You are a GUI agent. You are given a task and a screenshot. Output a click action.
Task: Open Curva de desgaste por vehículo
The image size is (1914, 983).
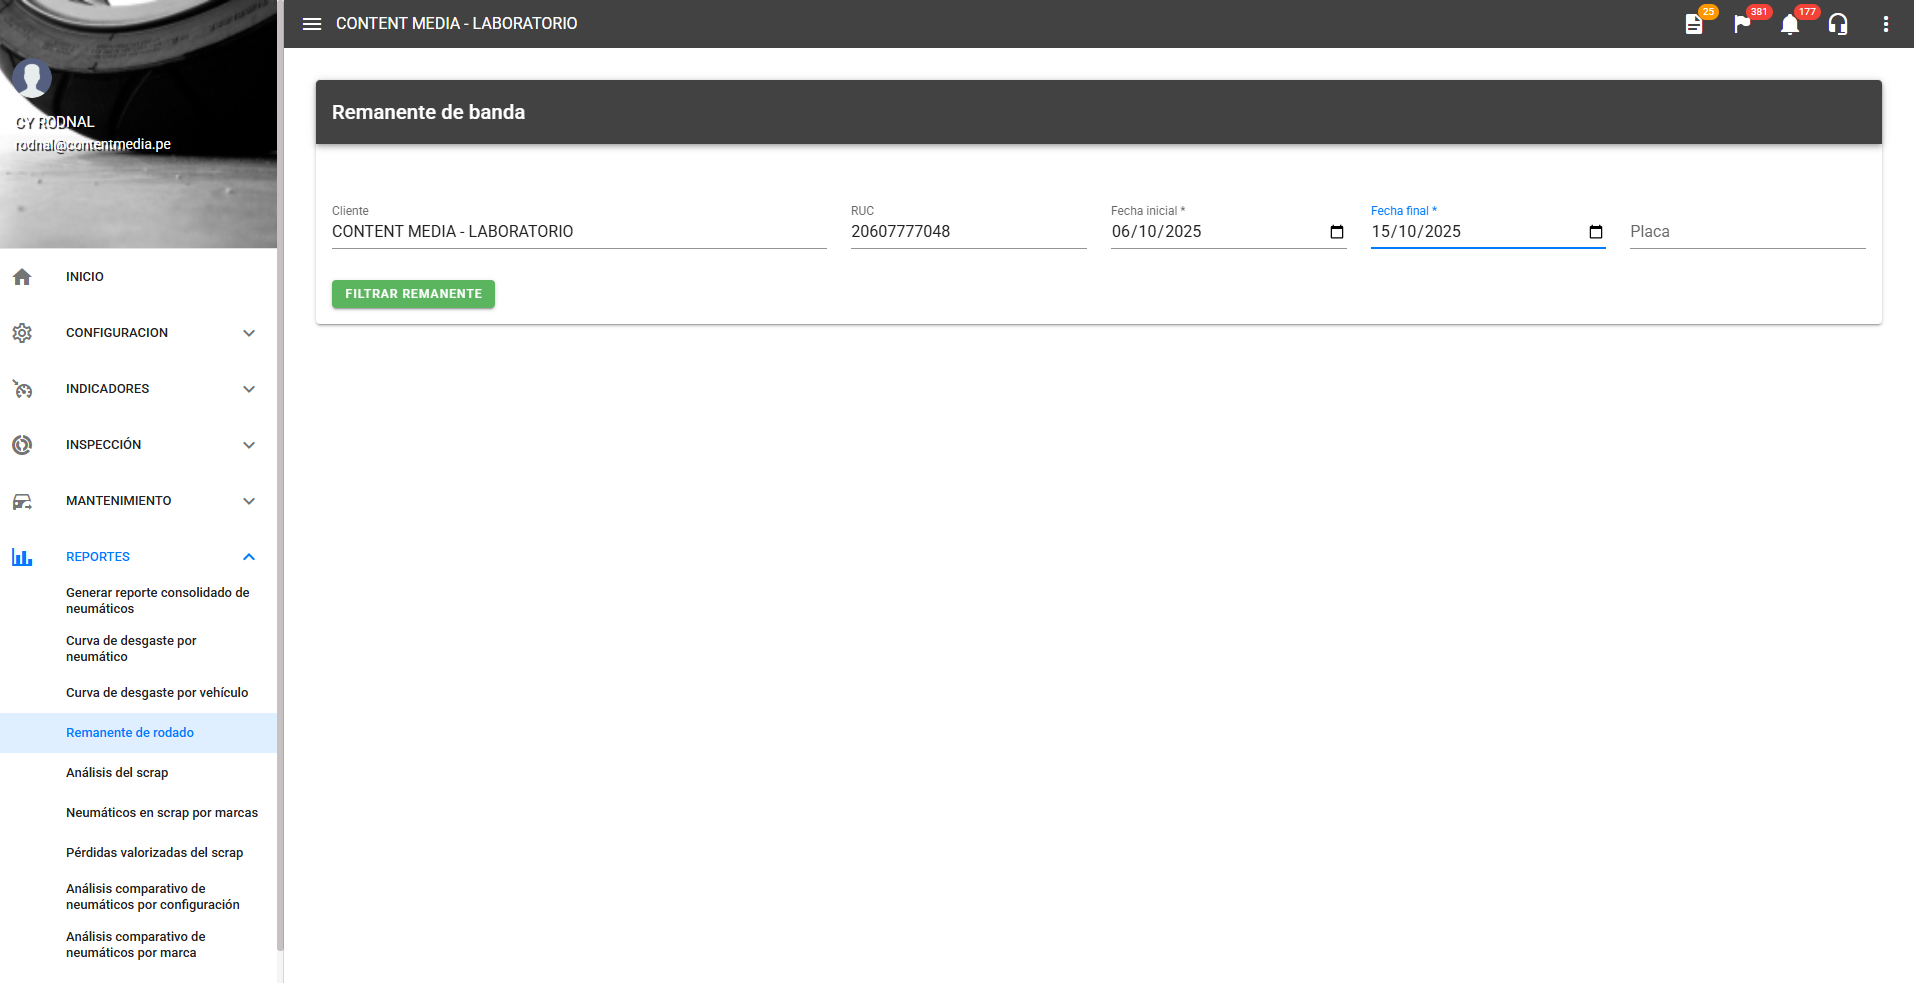coord(157,693)
